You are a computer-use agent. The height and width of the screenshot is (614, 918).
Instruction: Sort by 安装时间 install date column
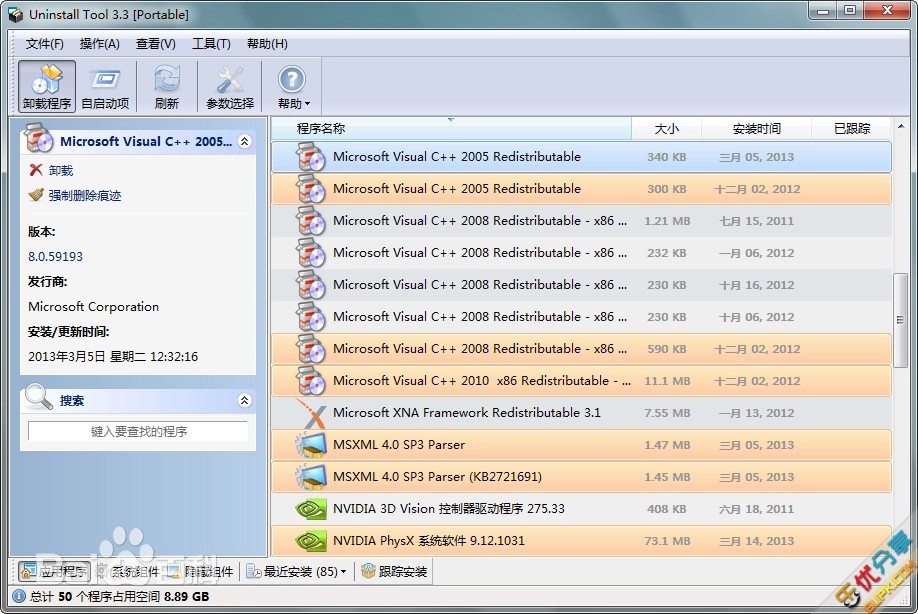(756, 129)
